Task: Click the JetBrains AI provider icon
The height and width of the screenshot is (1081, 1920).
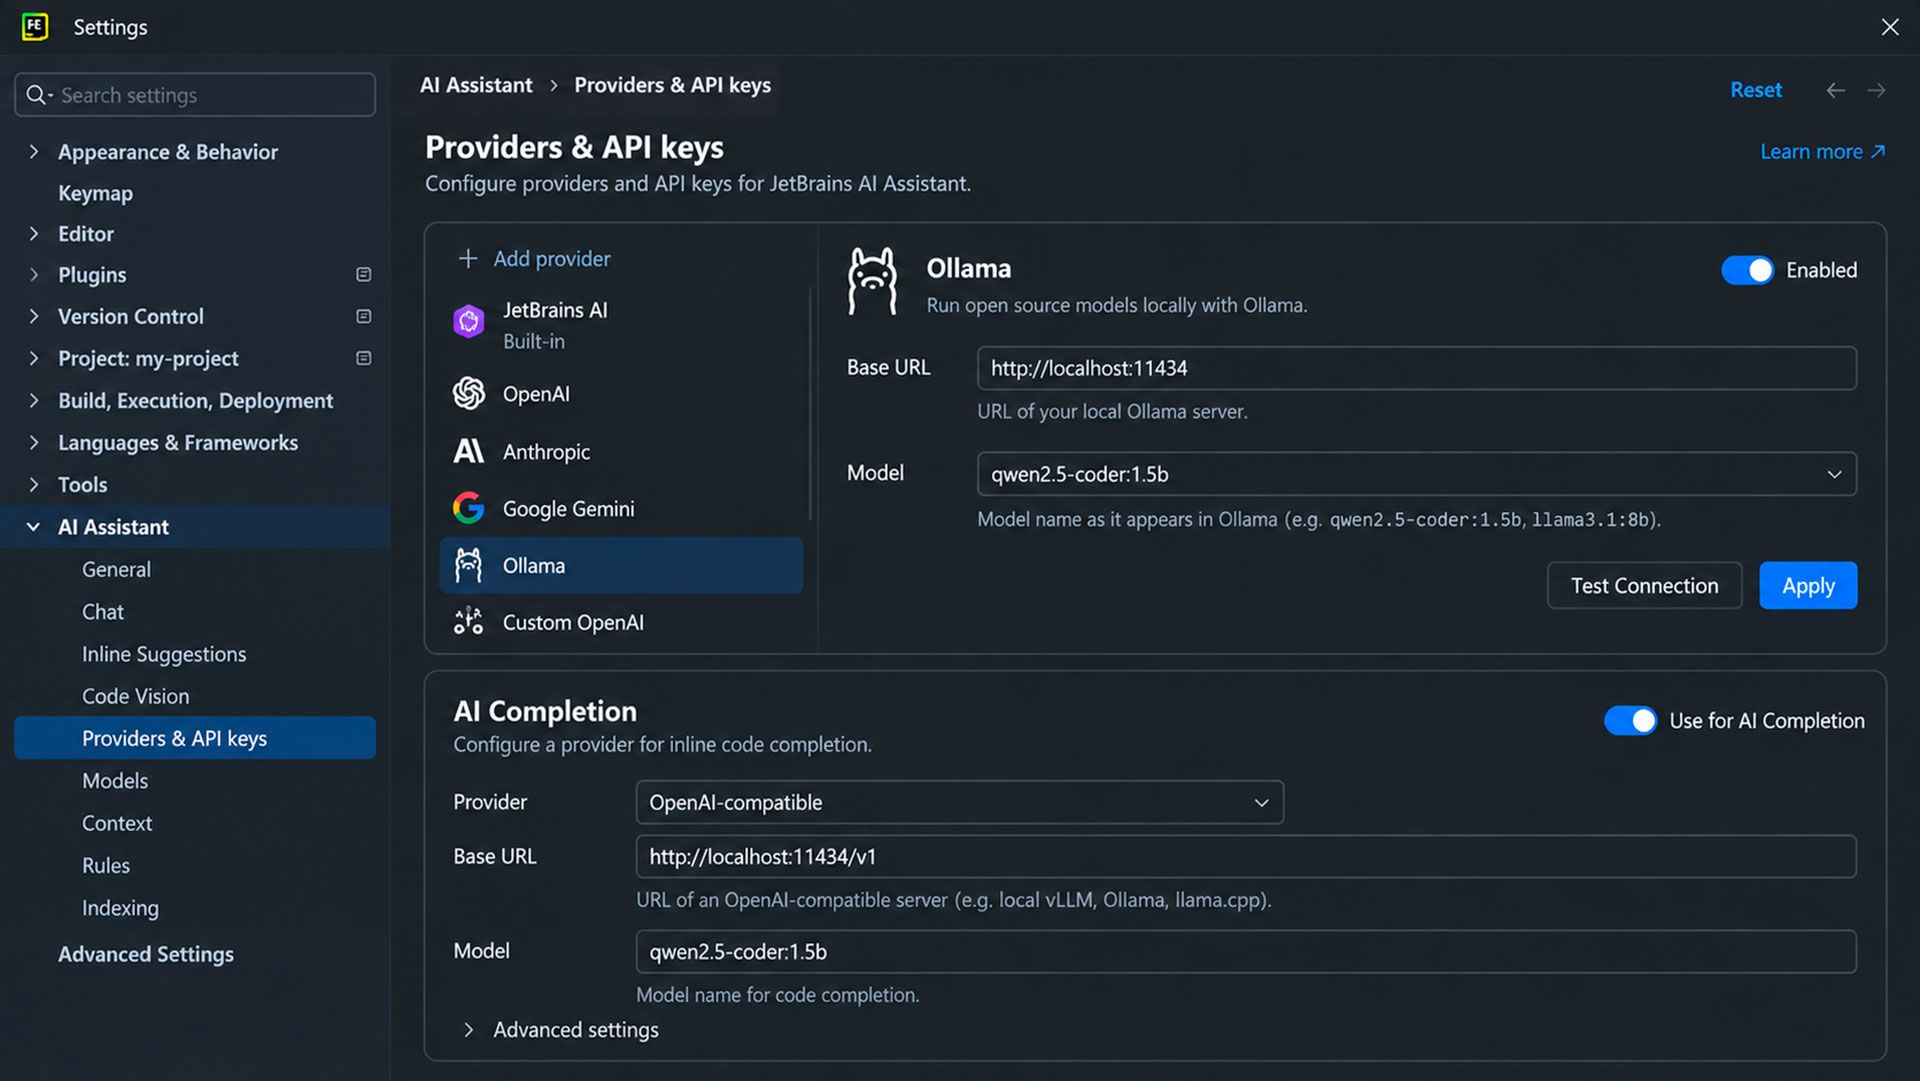Action: (x=468, y=322)
